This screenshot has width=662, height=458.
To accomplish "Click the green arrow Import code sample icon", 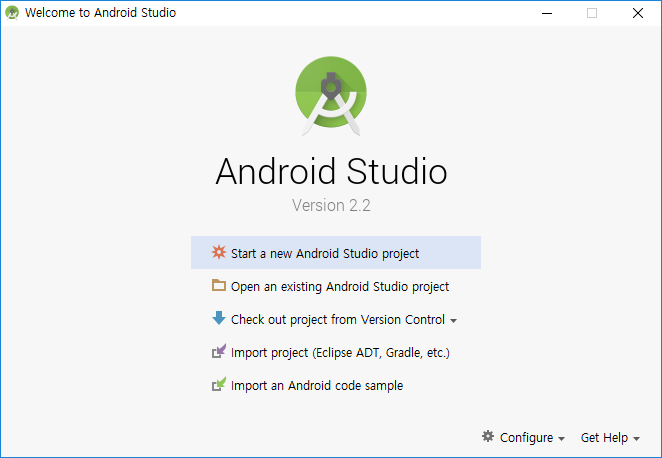I will point(219,384).
